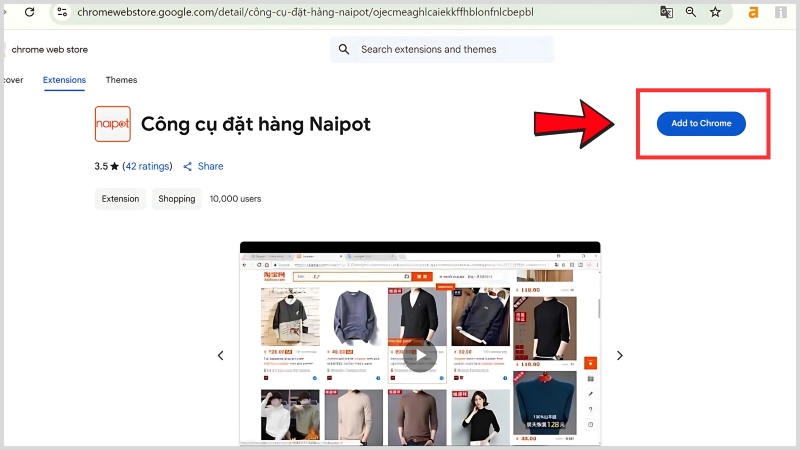Image resolution: width=800 pixels, height=450 pixels.
Task: Click the Naipot extension logo
Action: (113, 124)
